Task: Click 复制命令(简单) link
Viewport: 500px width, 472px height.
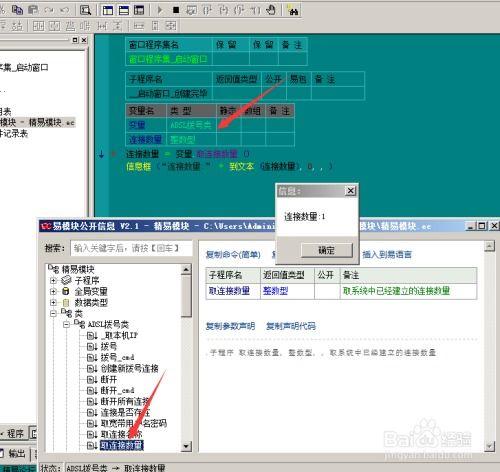Action: click(x=233, y=255)
